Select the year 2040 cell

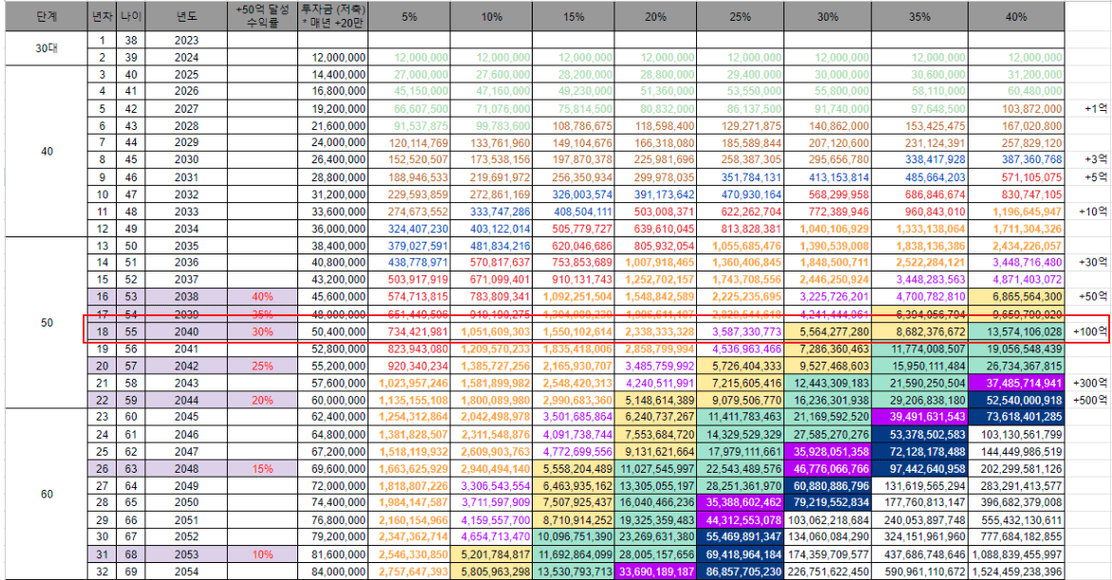pyautogui.click(x=187, y=332)
